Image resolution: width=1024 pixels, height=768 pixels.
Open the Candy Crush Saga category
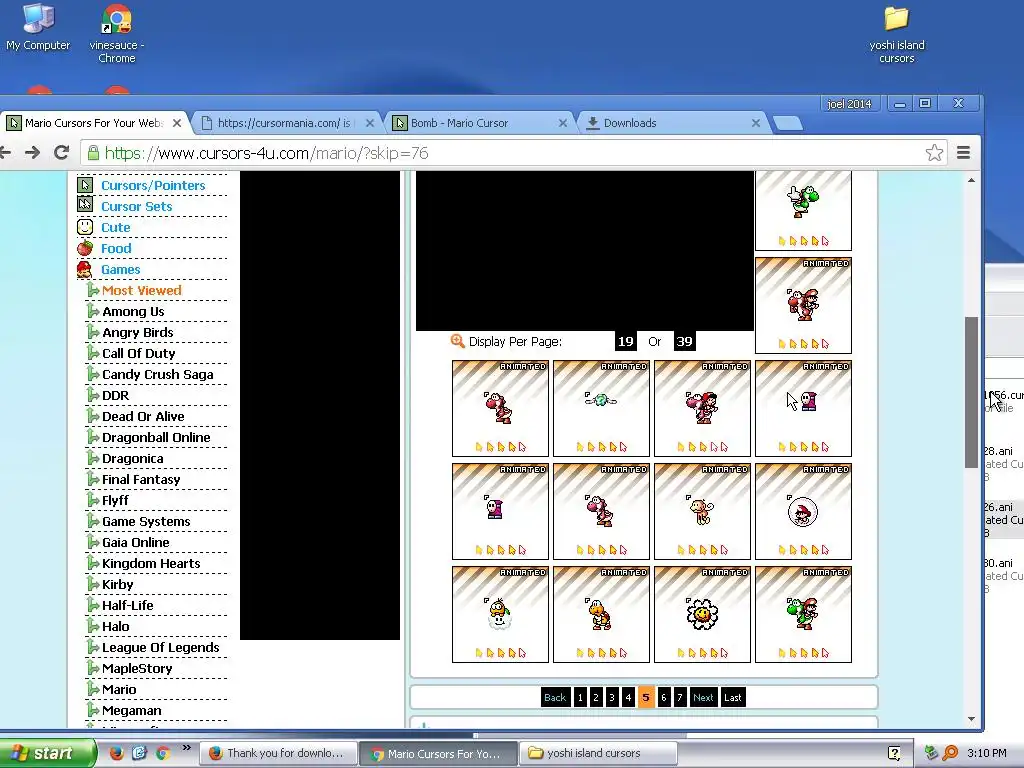(x=157, y=374)
